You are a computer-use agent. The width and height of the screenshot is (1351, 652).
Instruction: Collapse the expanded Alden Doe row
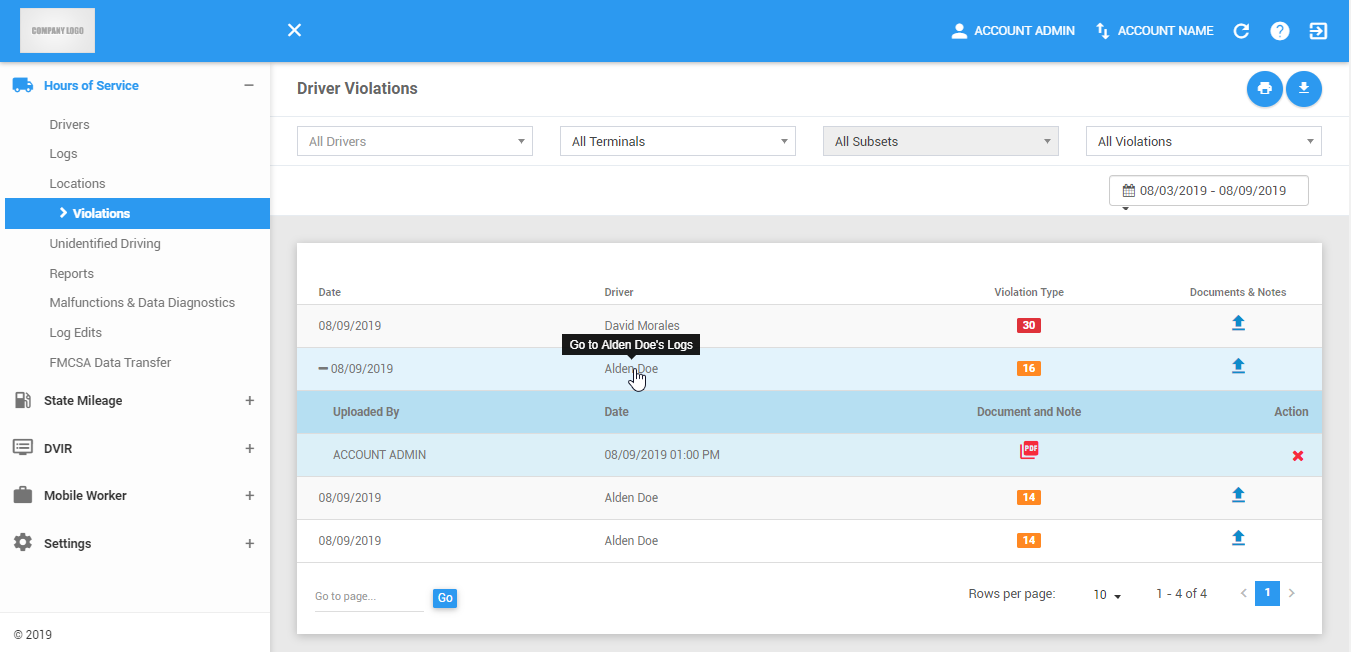323,369
